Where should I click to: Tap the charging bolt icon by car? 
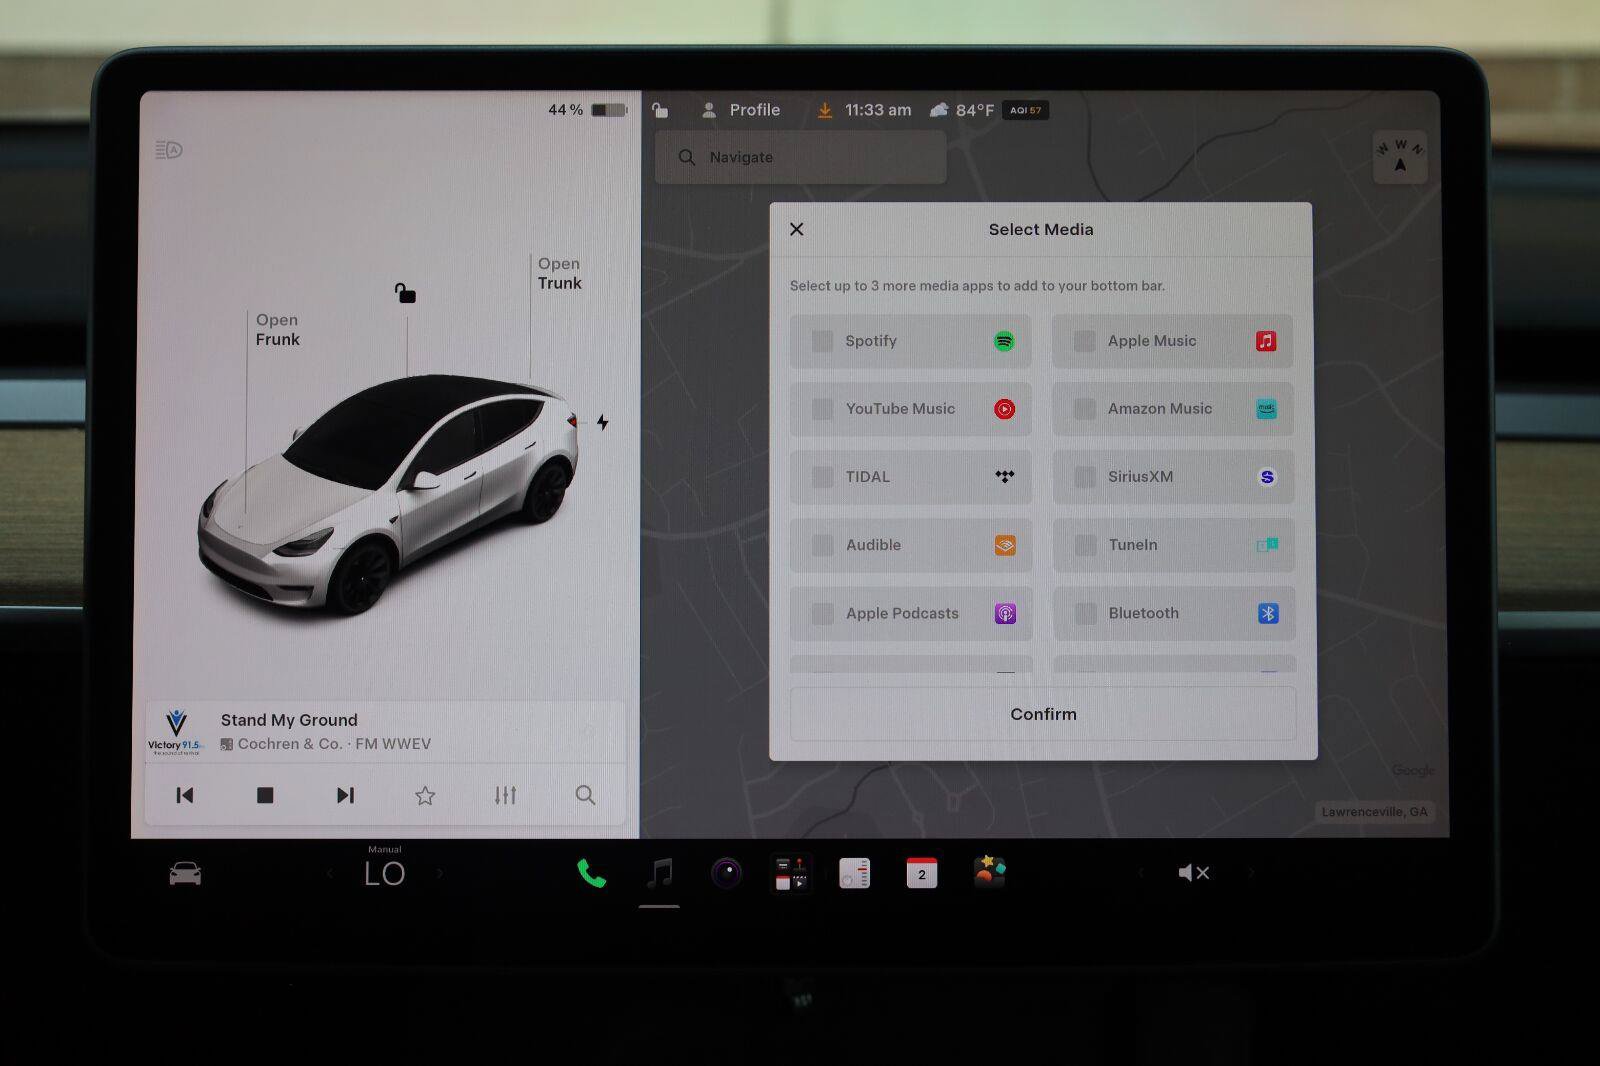coord(602,422)
